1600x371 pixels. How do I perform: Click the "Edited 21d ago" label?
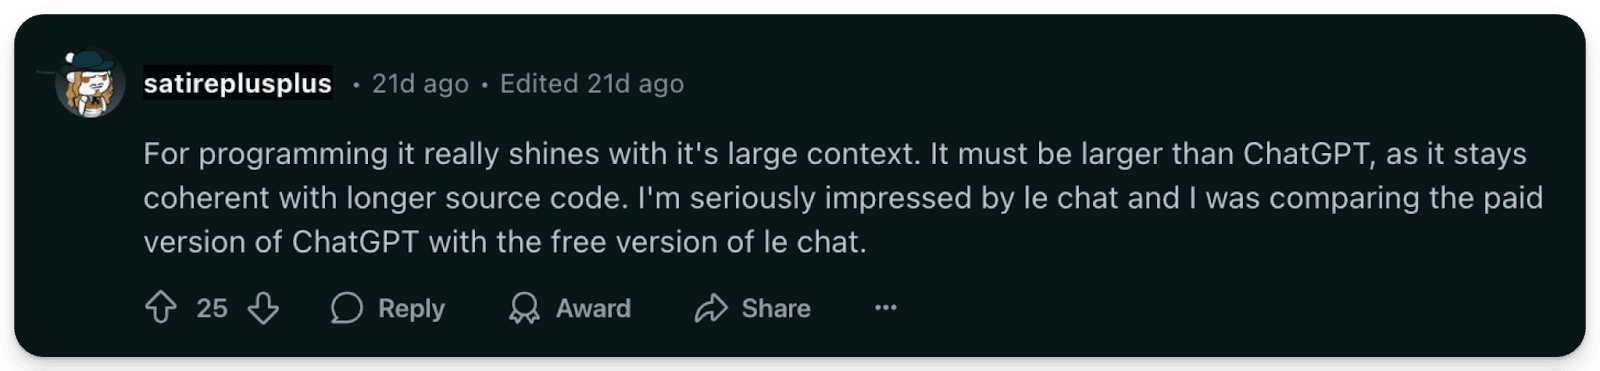pos(592,84)
